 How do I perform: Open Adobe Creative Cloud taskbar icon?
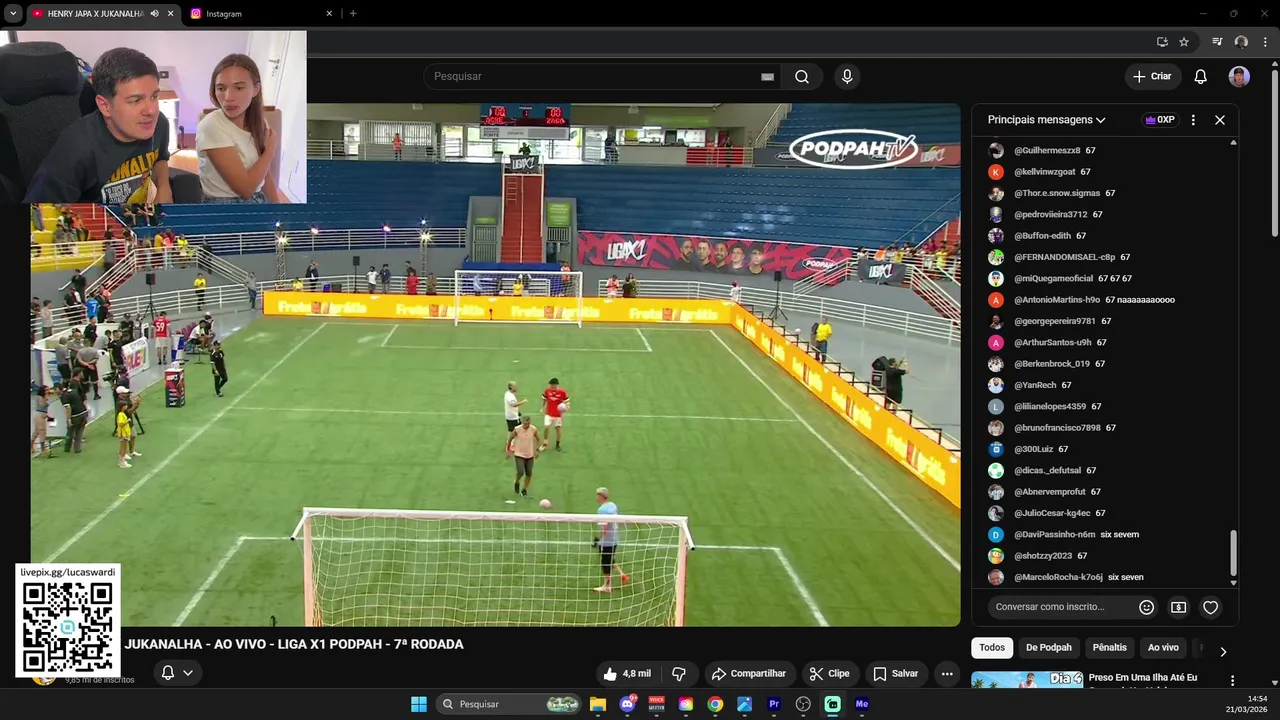coord(685,704)
